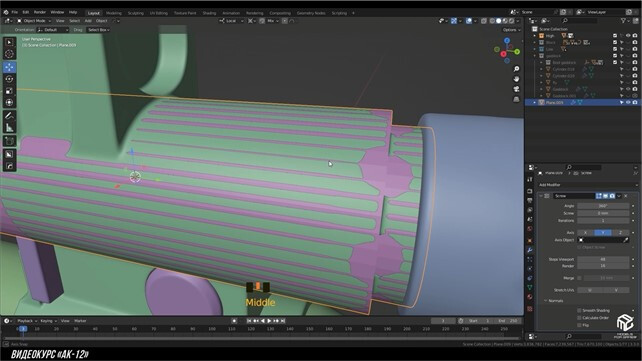Image resolution: width=642 pixels, height=361 pixels.
Task: Open the Render menu
Action: [x=40, y=12]
